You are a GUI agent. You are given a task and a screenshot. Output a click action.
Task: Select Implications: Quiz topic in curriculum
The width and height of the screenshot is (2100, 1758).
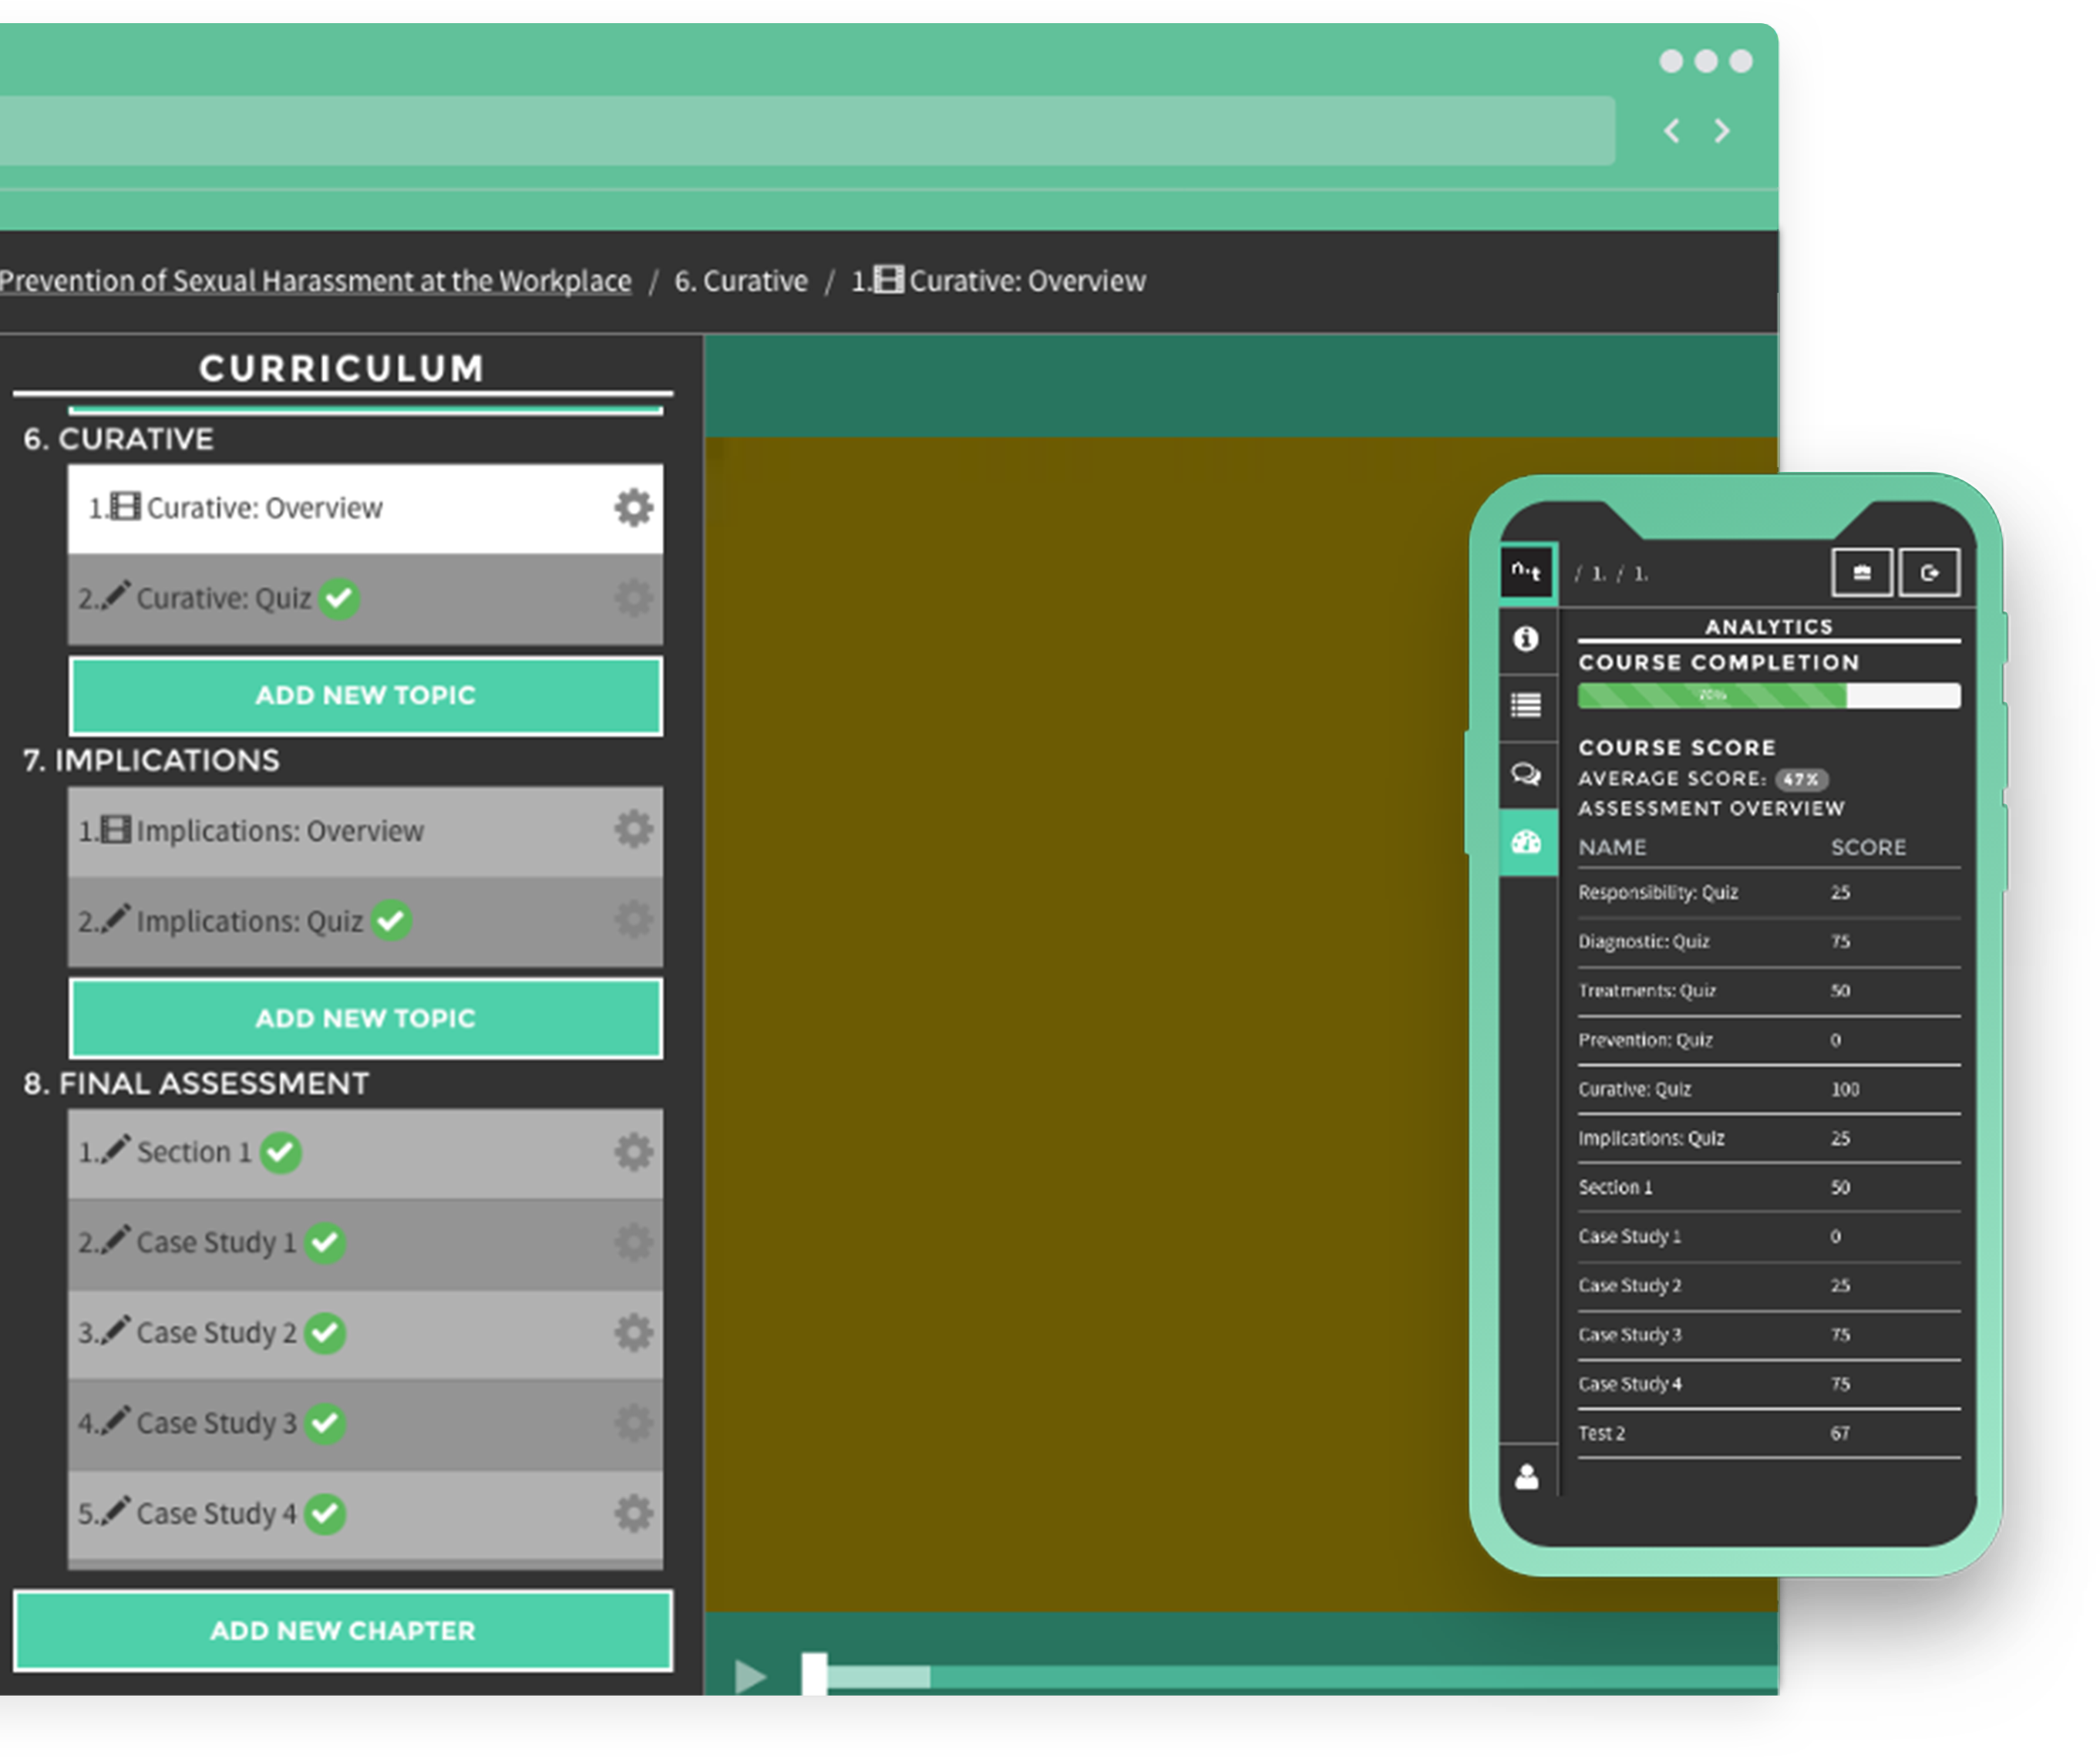(249, 921)
